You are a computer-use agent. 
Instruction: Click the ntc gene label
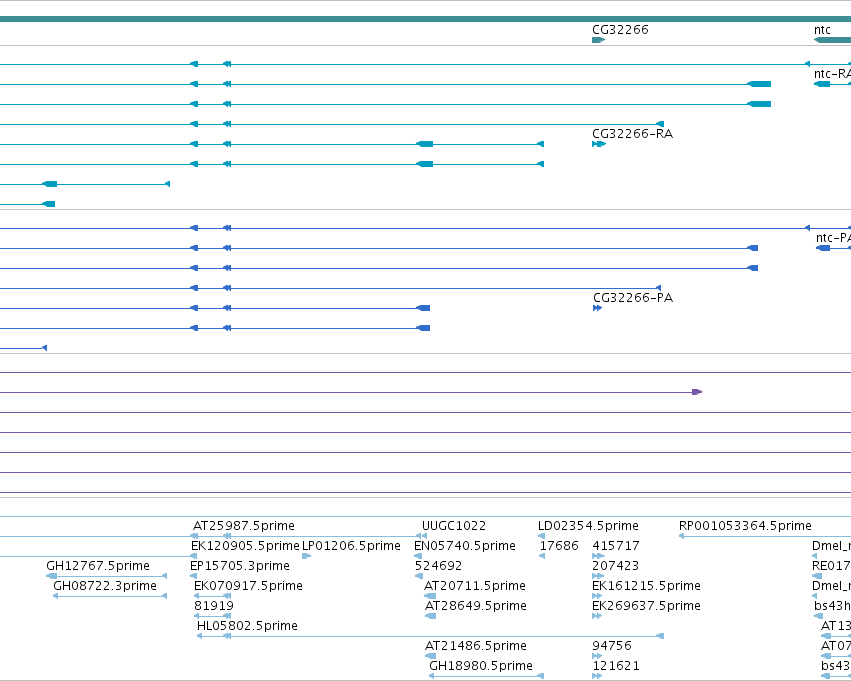(x=822, y=29)
